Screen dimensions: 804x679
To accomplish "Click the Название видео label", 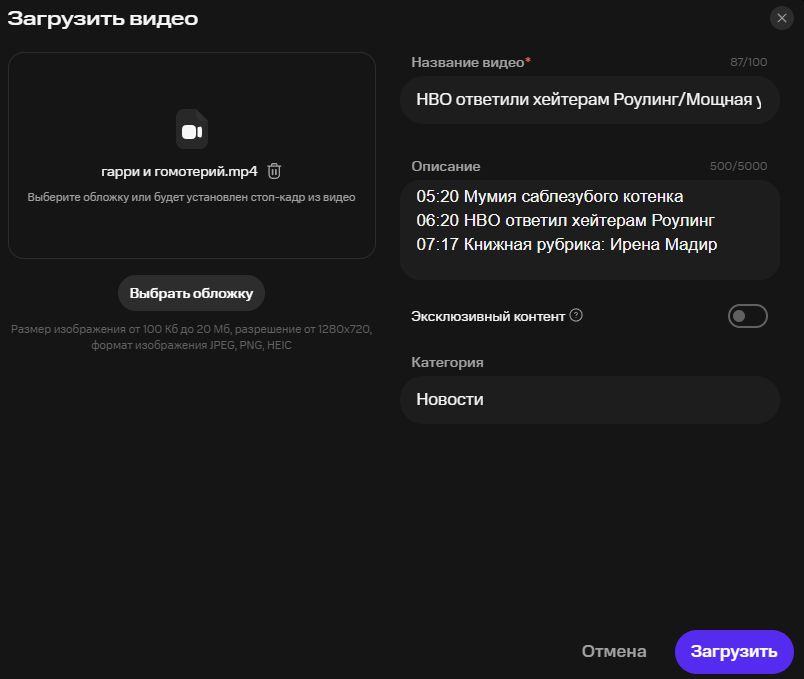I will (x=468, y=63).
